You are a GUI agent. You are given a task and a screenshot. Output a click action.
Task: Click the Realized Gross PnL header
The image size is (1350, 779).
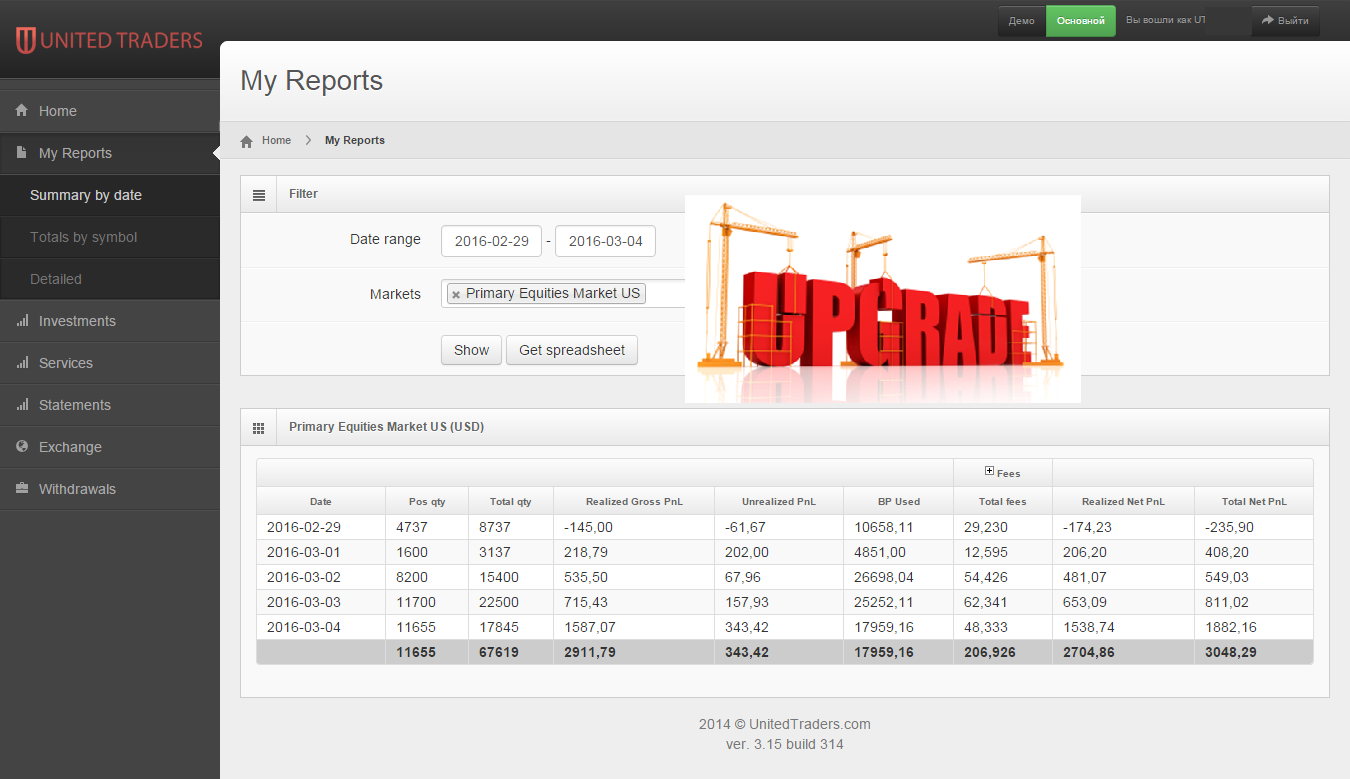tap(634, 501)
